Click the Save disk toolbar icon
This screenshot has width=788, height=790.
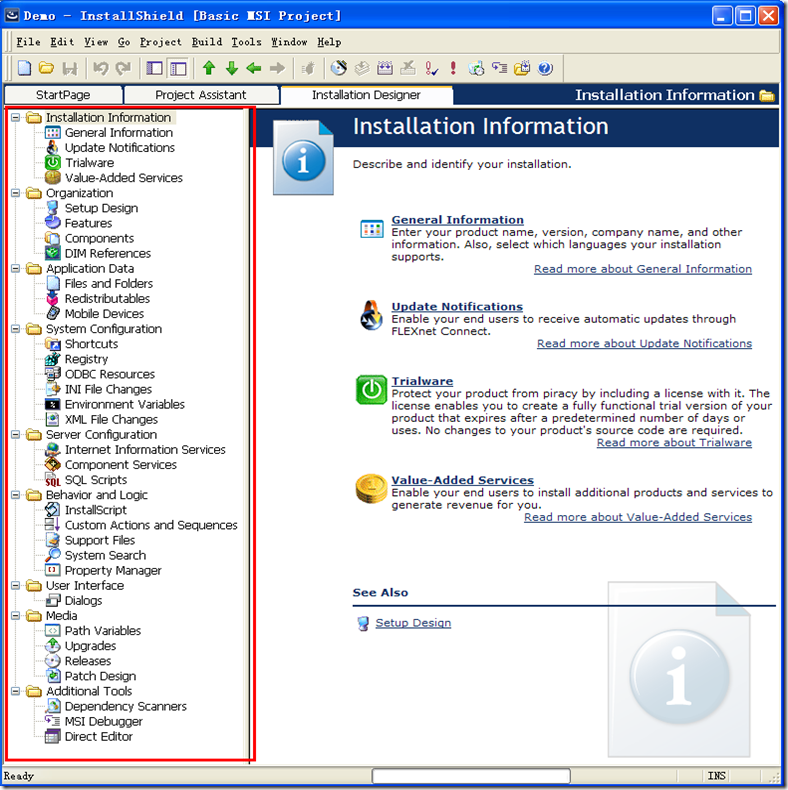click(x=70, y=68)
